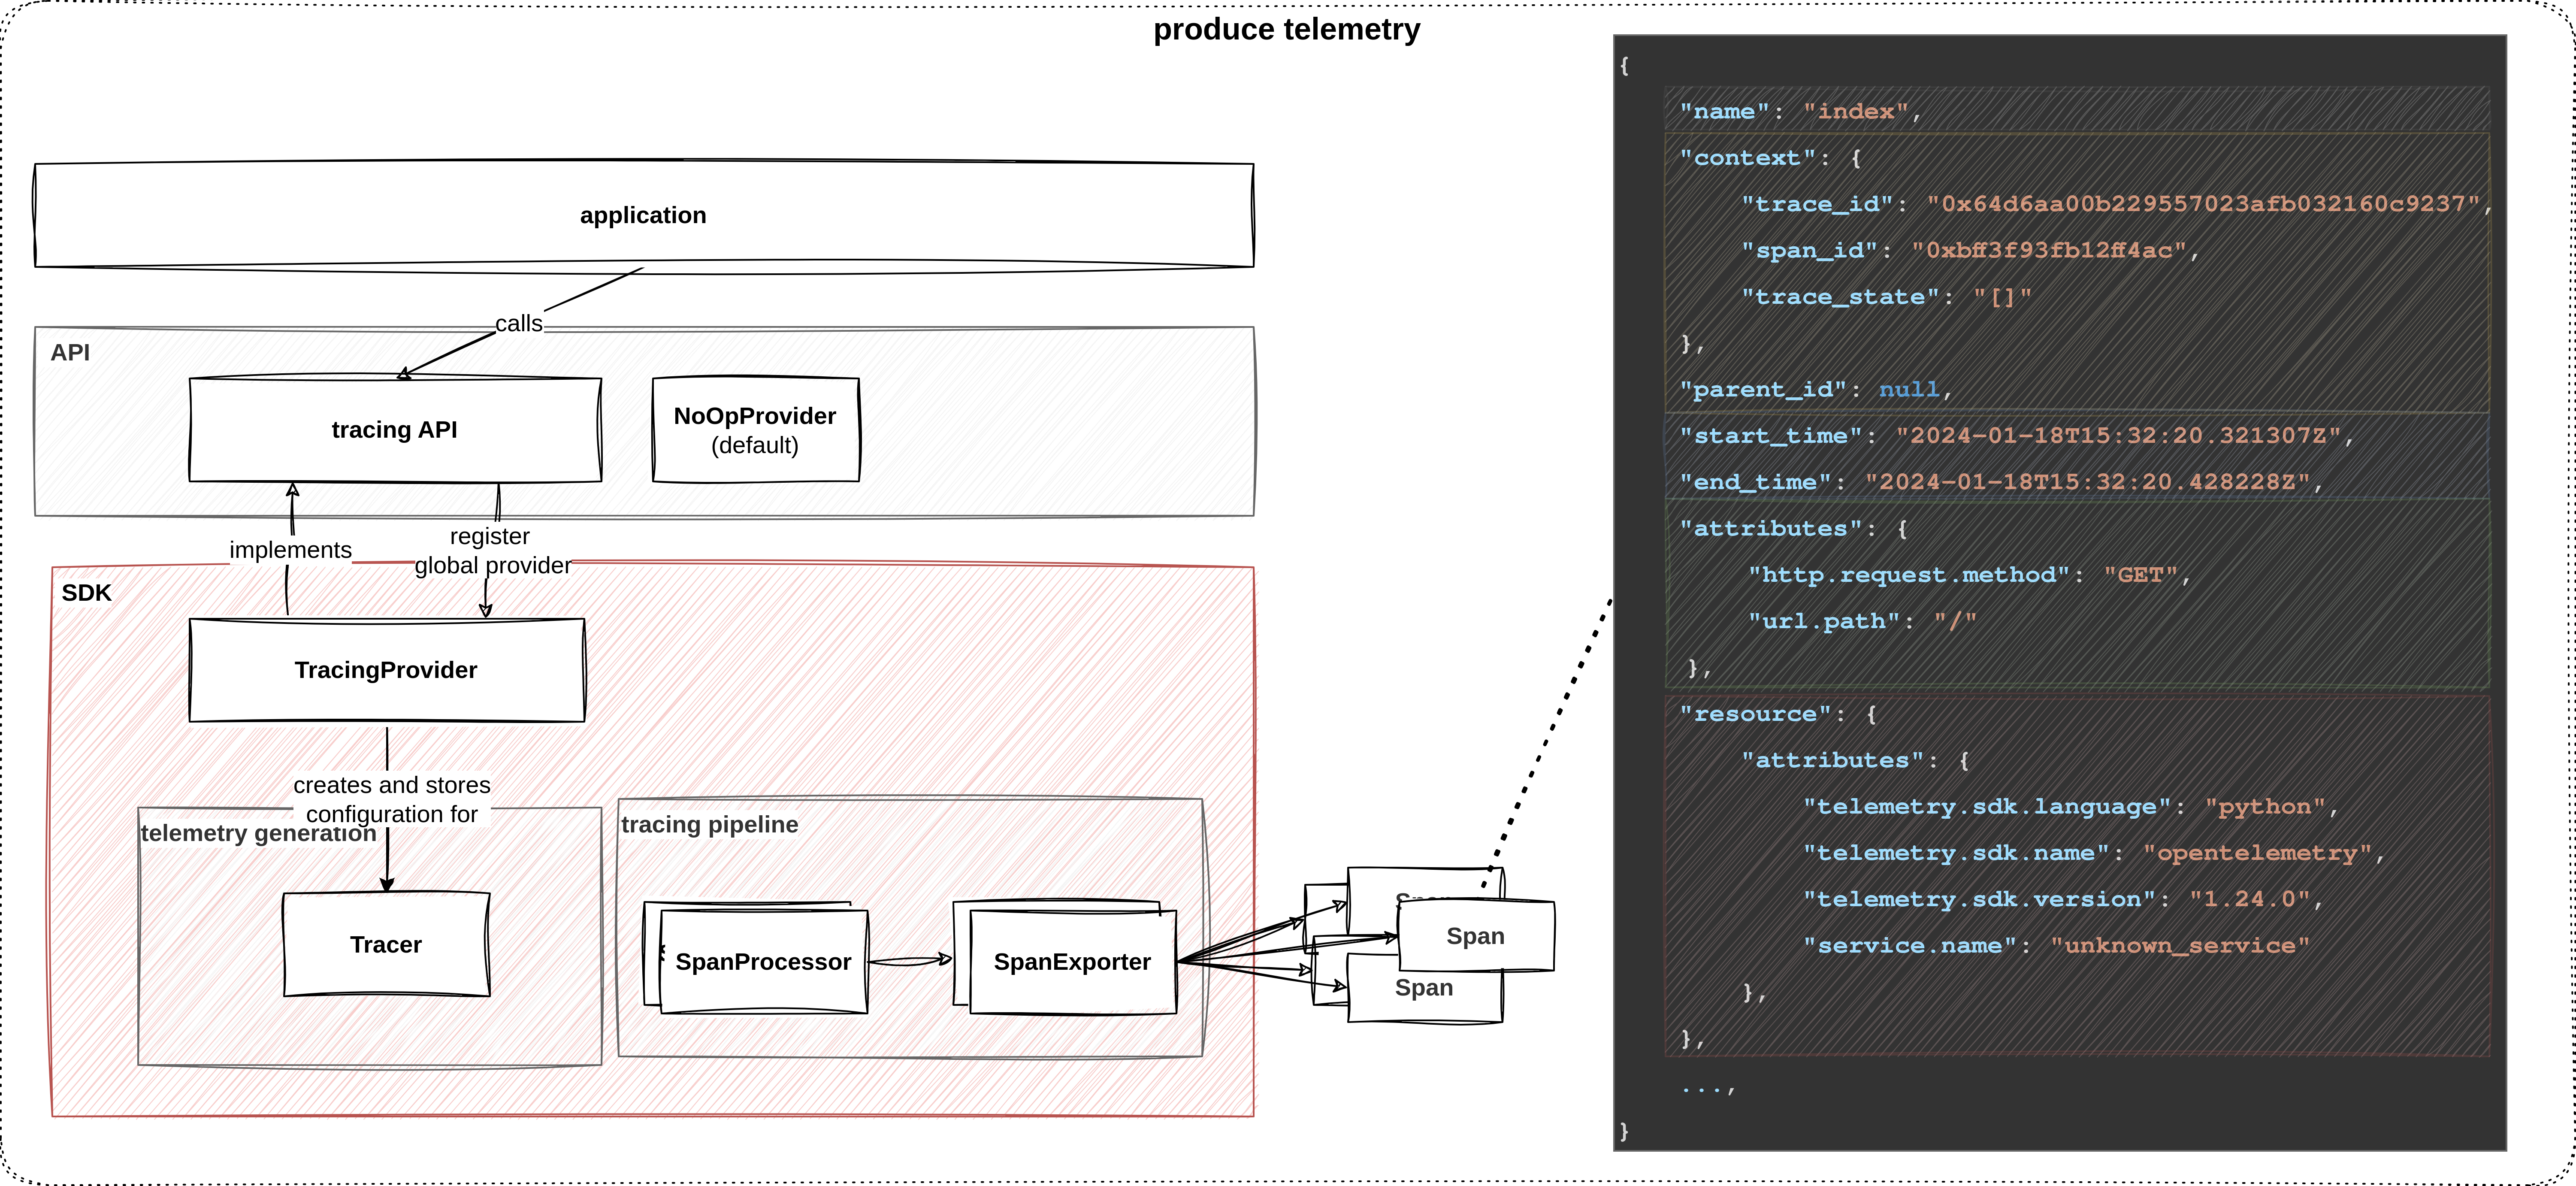
Task: Click the "trace_state" line
Action: tap(1887, 297)
